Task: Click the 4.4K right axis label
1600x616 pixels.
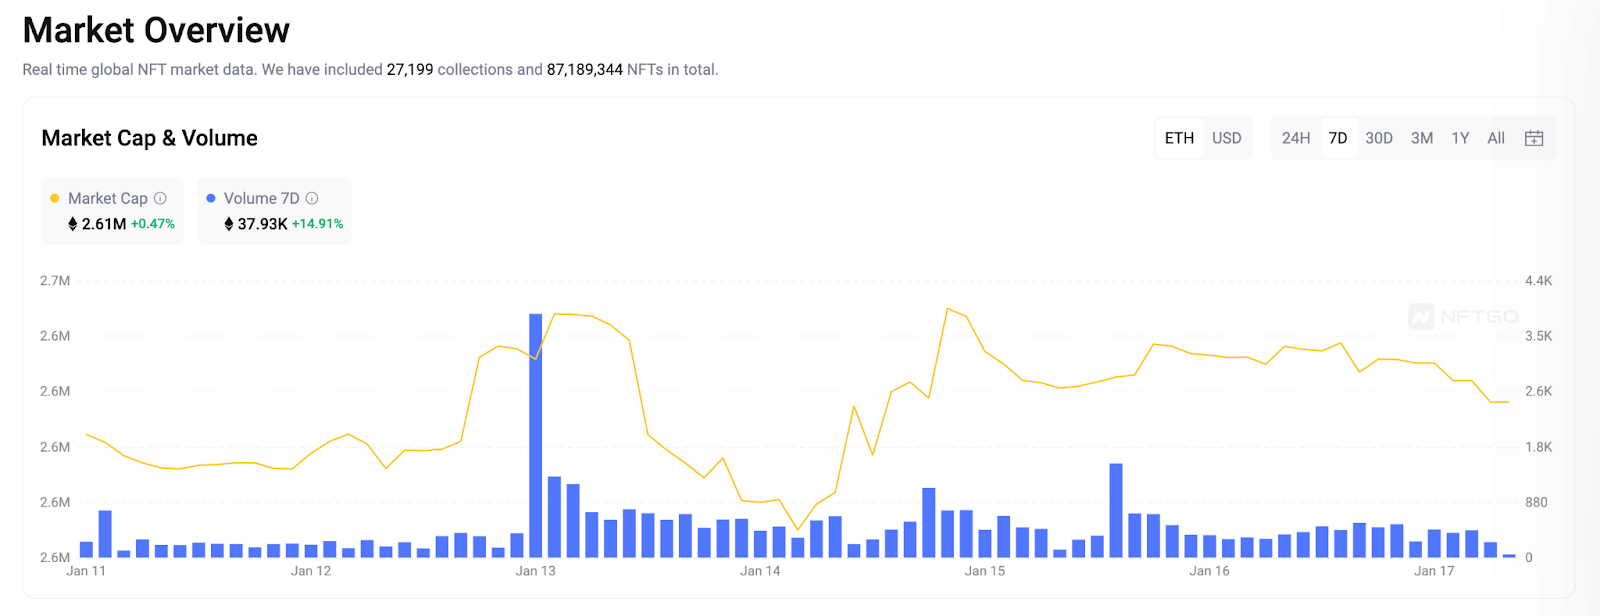Action: click(x=1538, y=281)
